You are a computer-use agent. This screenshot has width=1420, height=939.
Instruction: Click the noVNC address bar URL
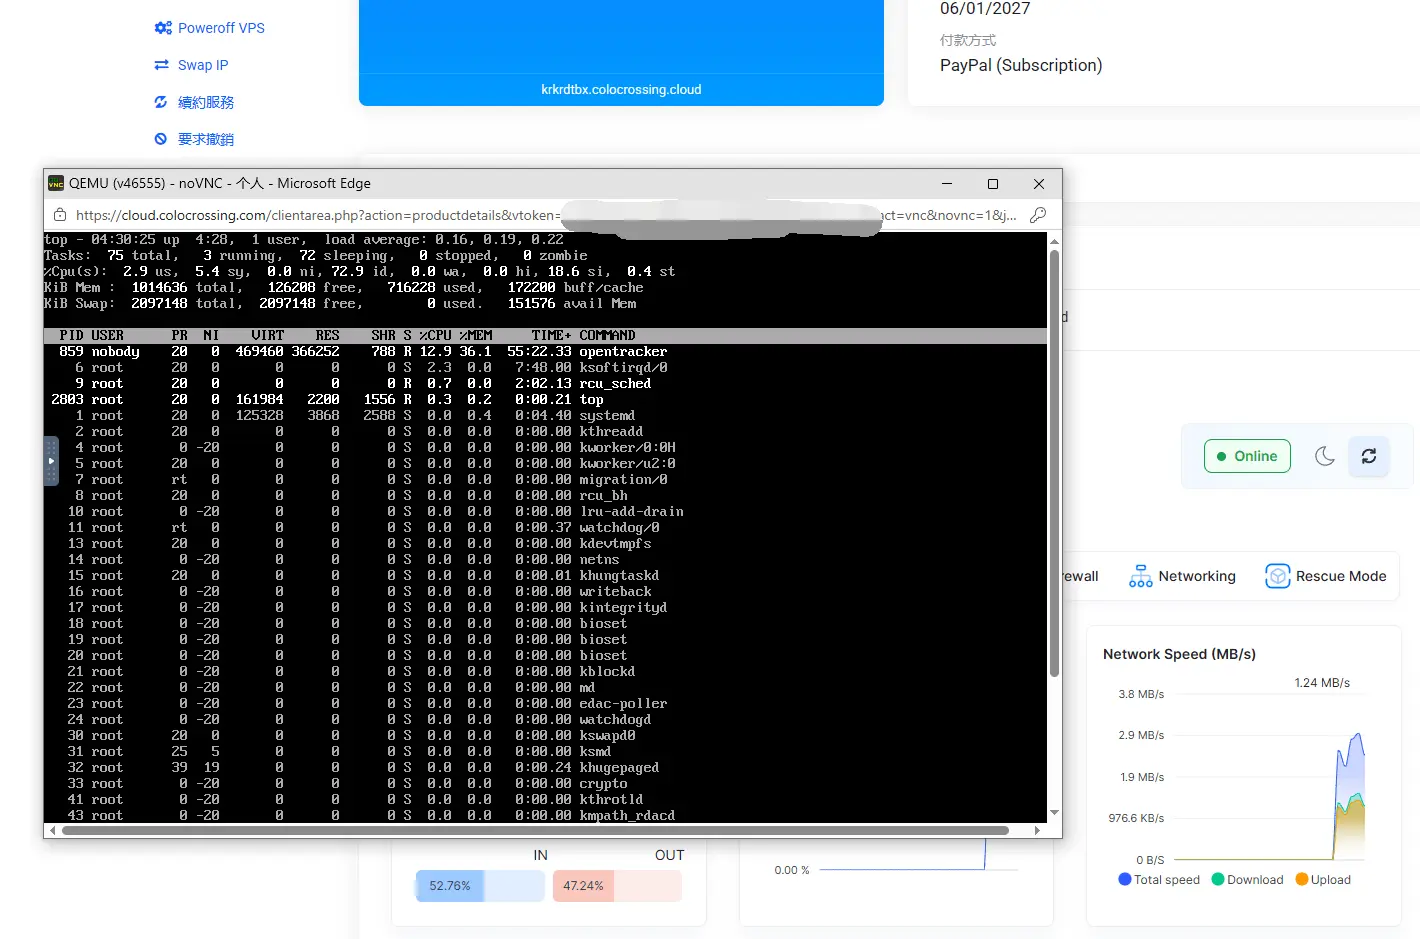click(x=546, y=215)
